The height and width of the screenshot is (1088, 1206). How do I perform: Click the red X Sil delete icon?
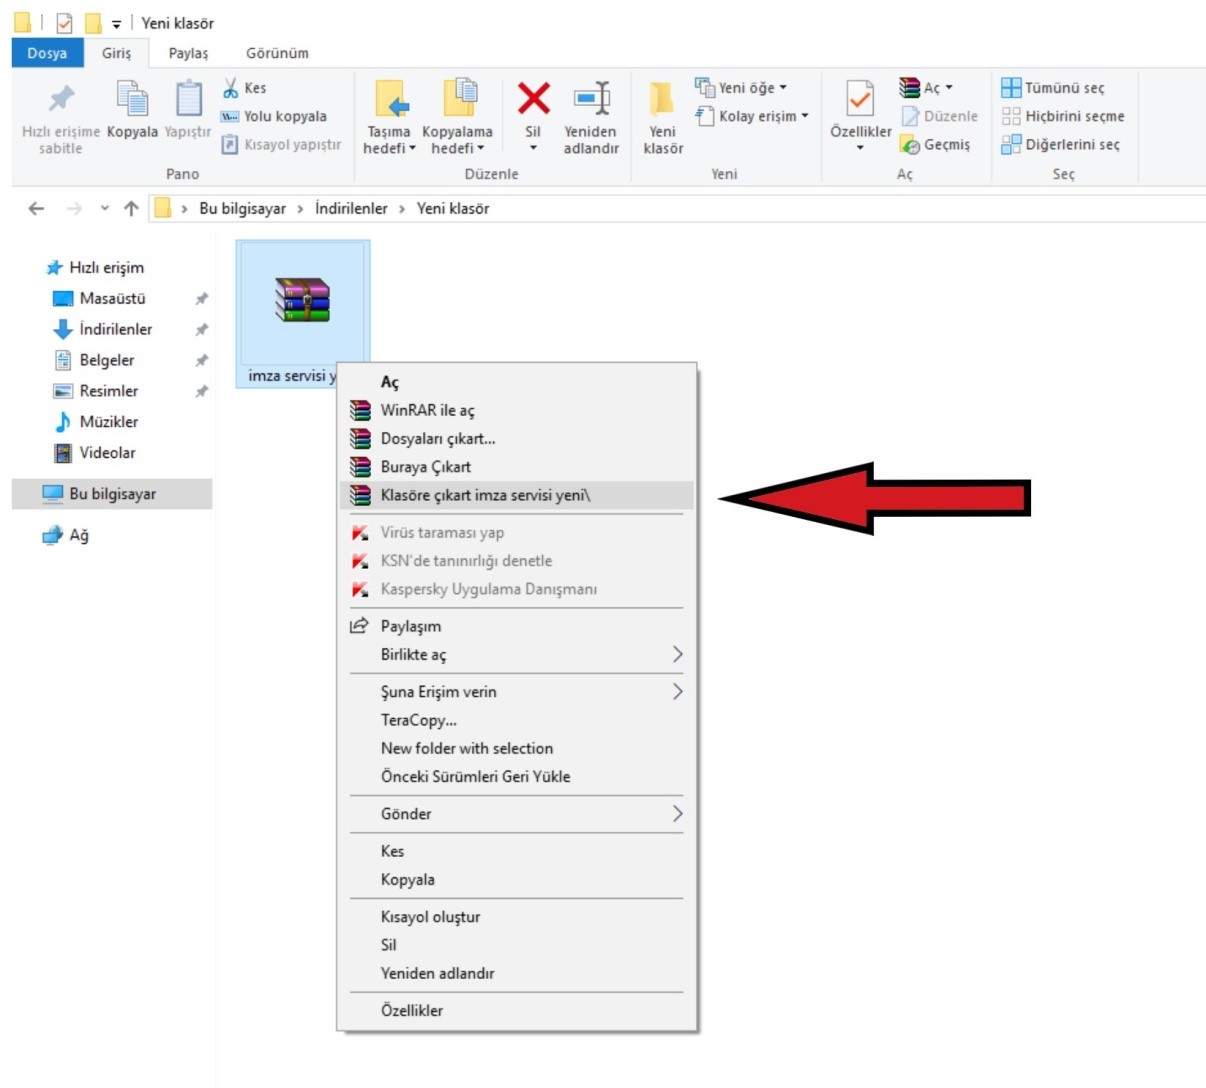533,100
